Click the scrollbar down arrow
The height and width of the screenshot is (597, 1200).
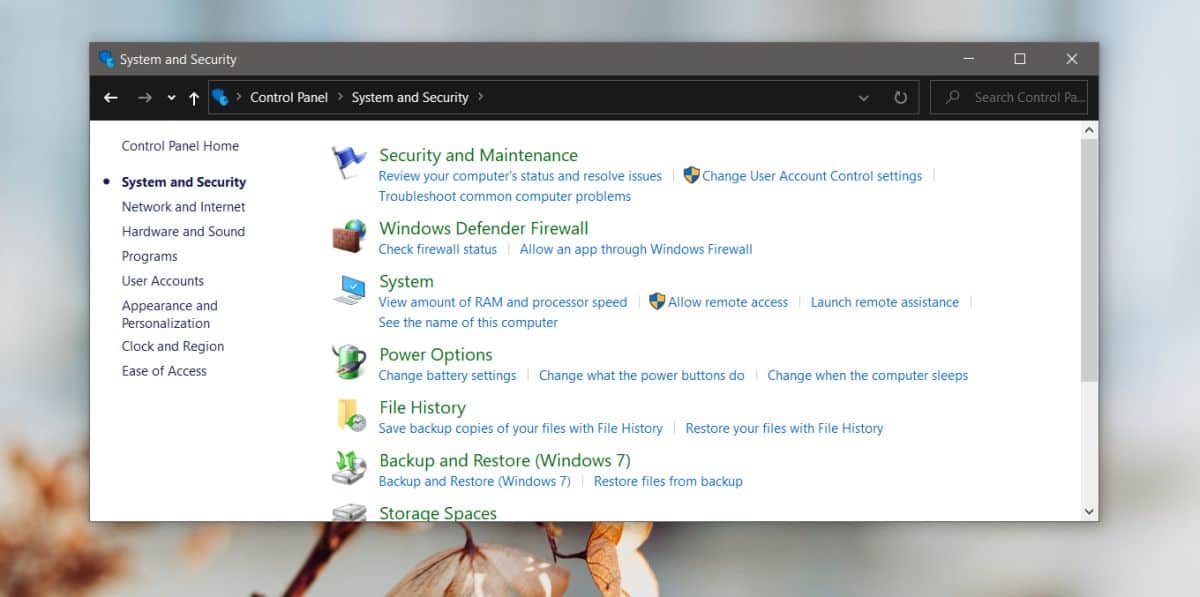(x=1090, y=511)
